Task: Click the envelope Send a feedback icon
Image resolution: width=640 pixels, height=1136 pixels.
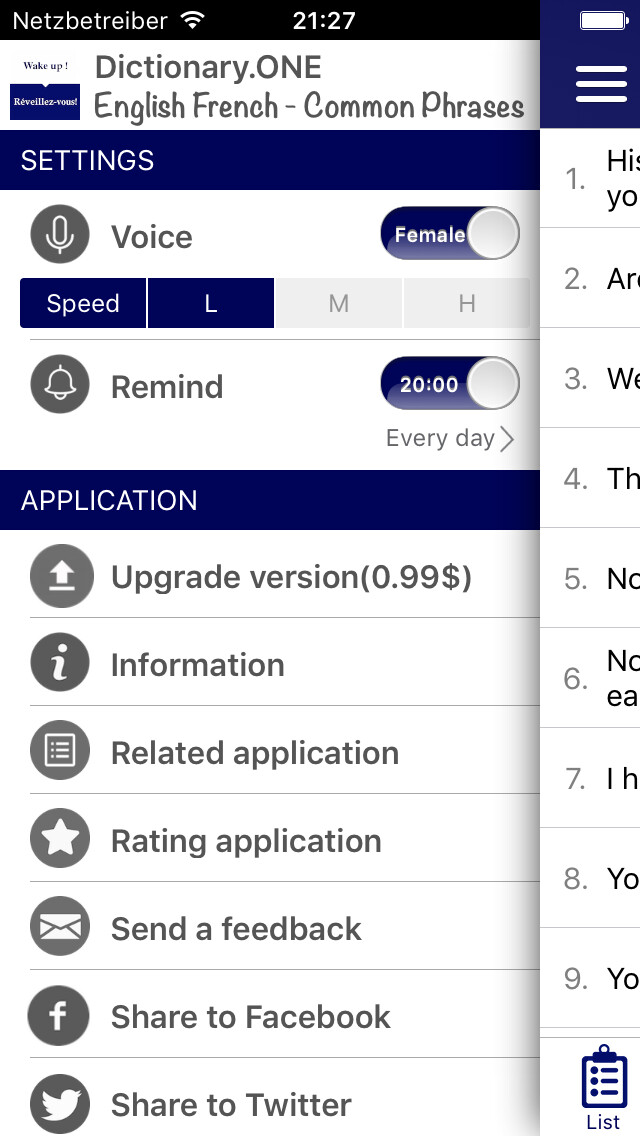Action: [60, 927]
